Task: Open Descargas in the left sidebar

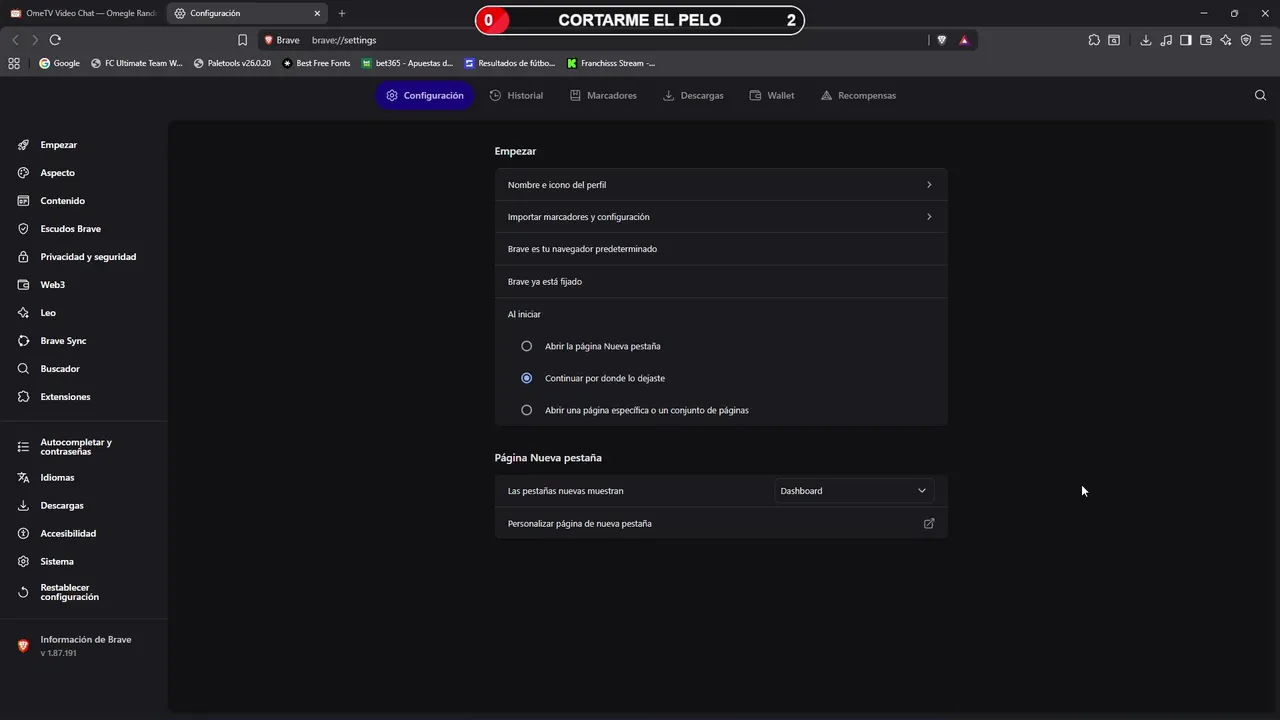Action: point(62,506)
